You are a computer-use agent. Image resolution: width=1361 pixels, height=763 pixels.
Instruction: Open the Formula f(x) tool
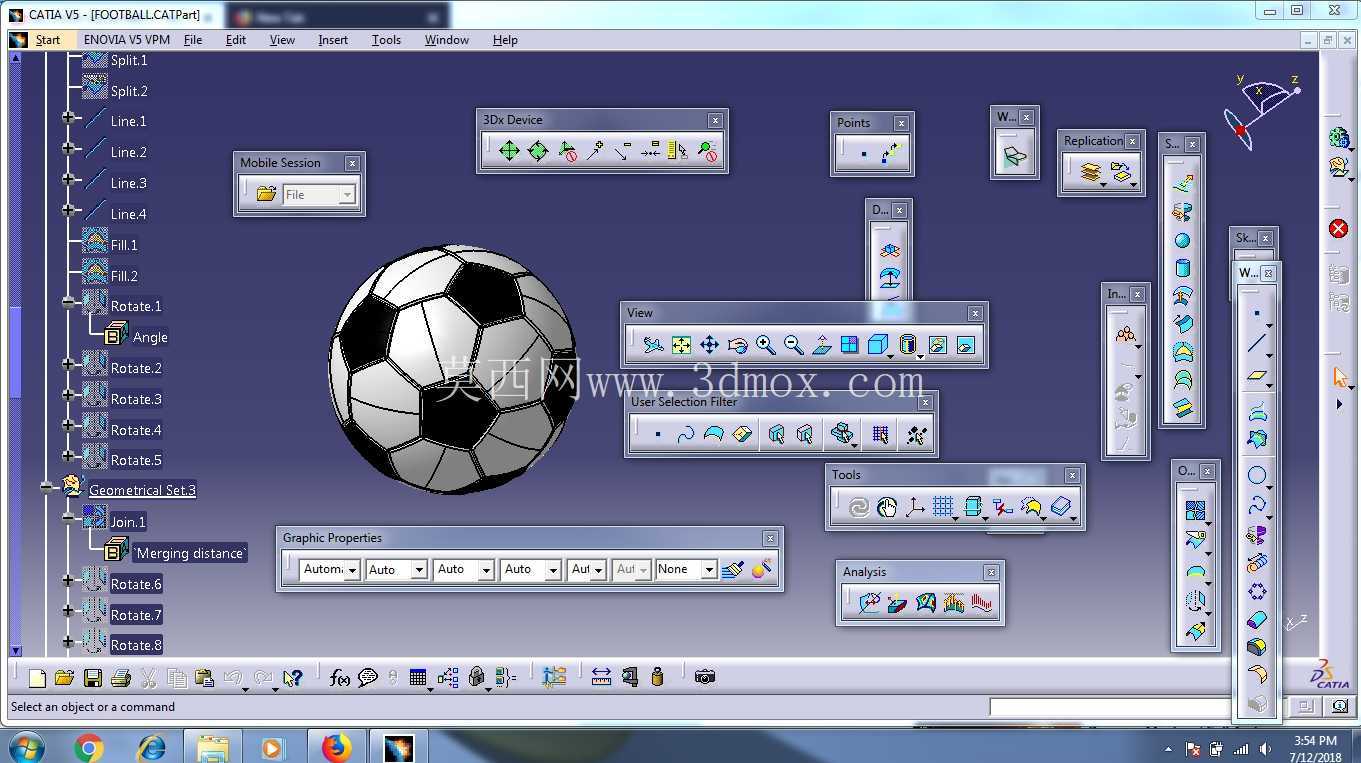click(340, 677)
